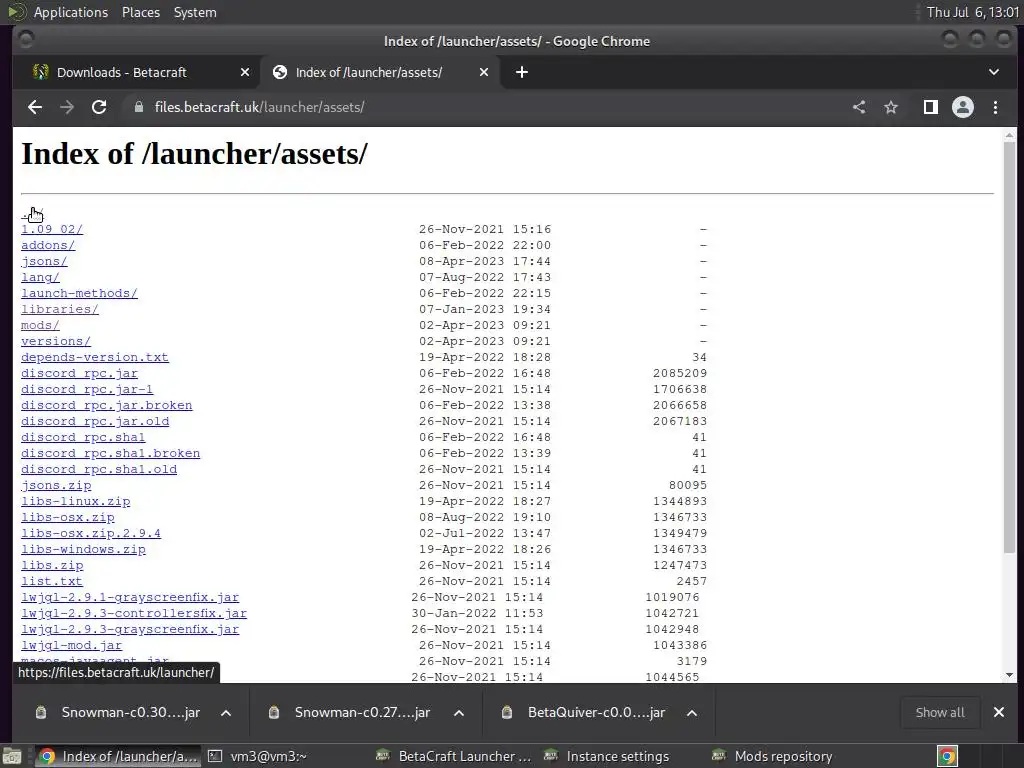The width and height of the screenshot is (1024, 768).
Task: Download discord_rpc.jar file
Action: tap(80, 374)
